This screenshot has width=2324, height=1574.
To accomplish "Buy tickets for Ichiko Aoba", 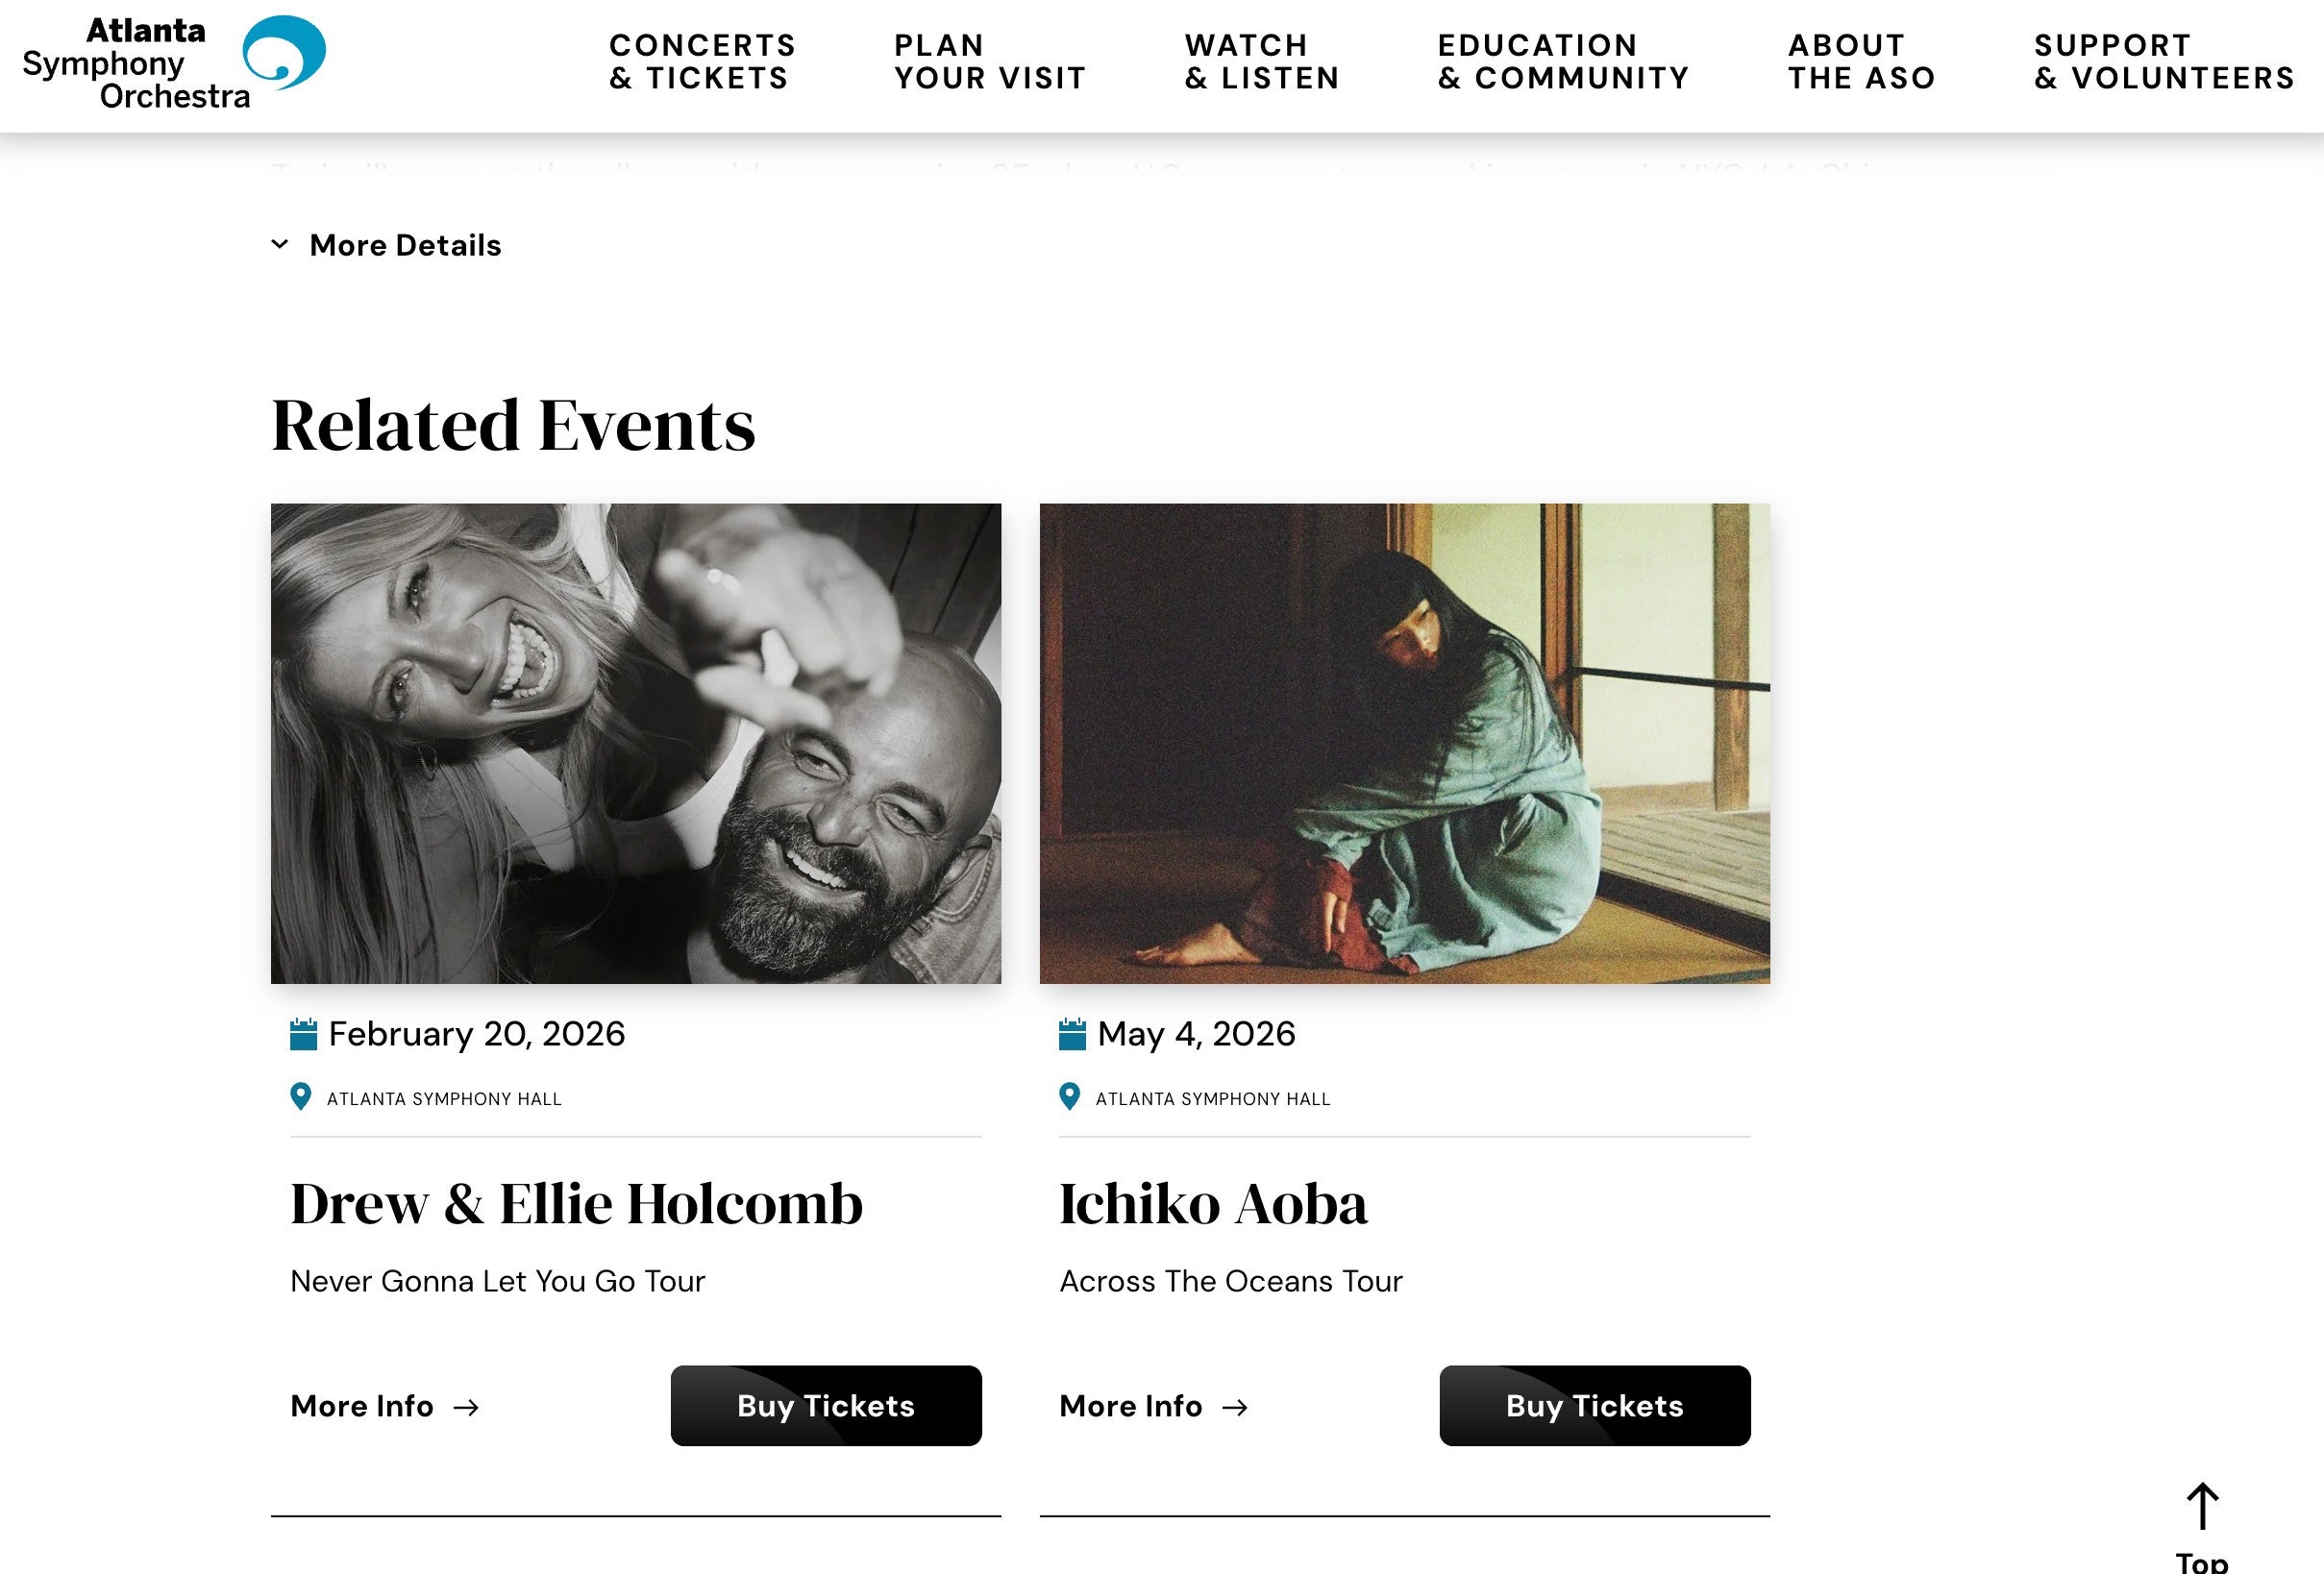I will click(1595, 1405).
